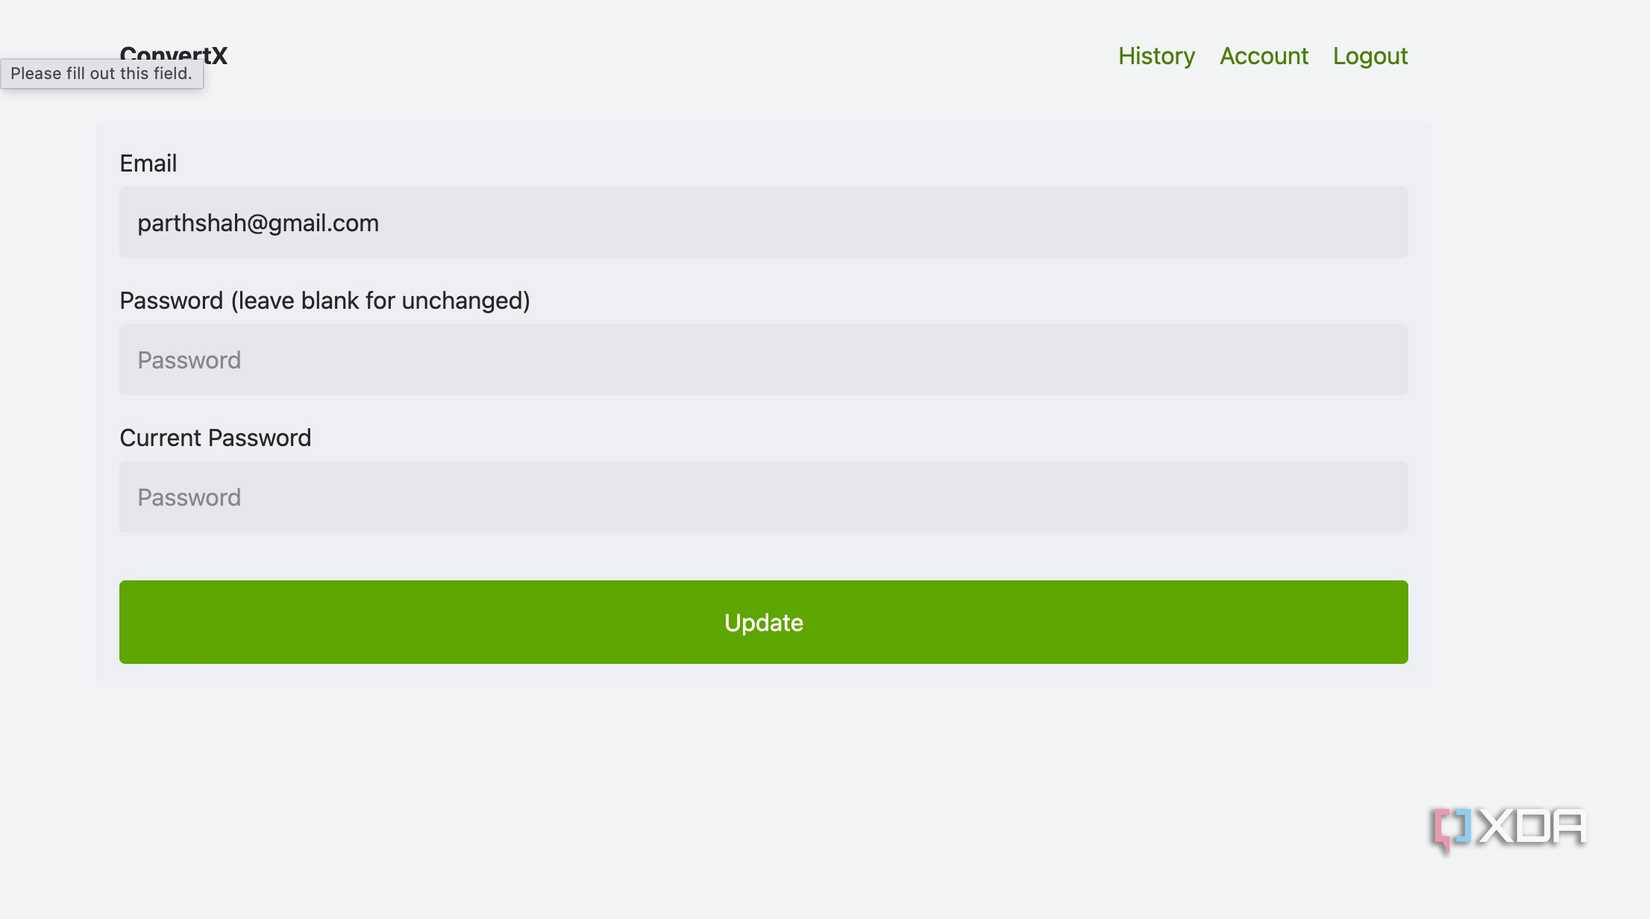Click 'Password (leave blank for unchanged)' label
This screenshot has width=1650, height=919.
point(324,300)
